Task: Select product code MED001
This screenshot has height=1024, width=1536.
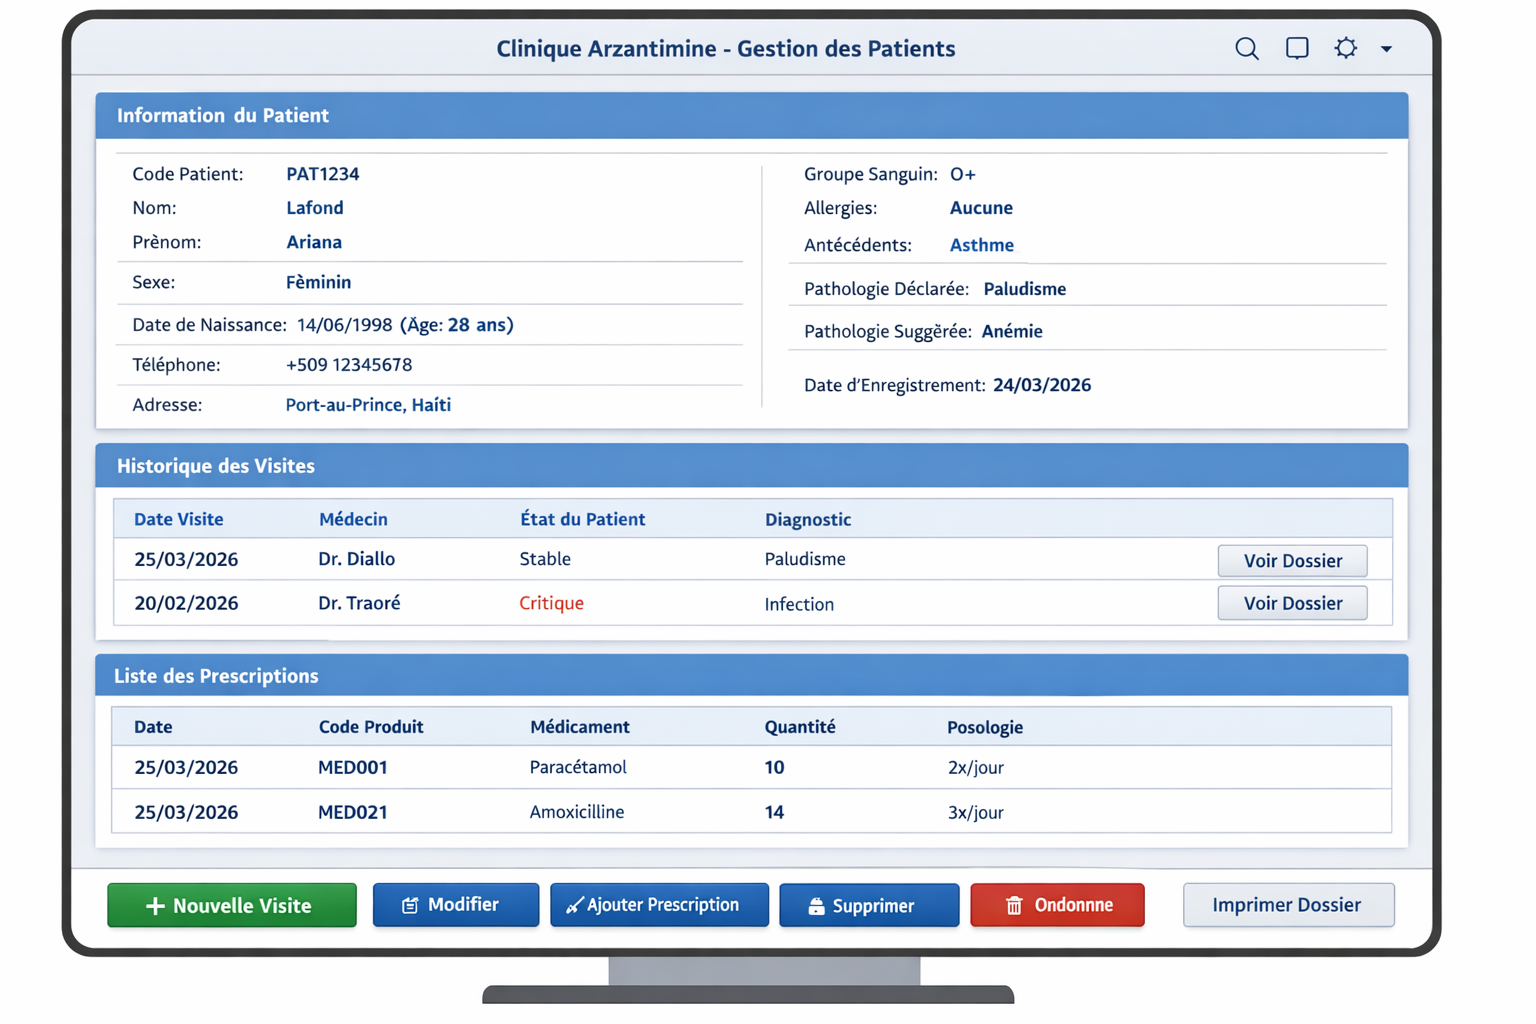Action: (x=353, y=767)
